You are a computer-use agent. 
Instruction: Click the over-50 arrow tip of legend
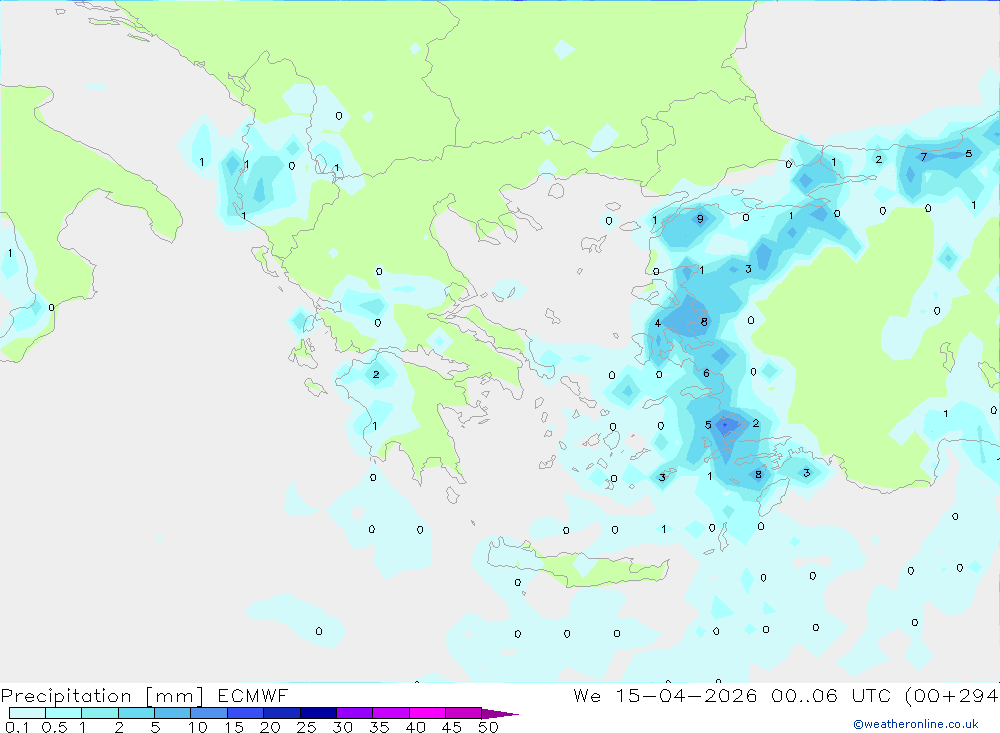[500, 713]
